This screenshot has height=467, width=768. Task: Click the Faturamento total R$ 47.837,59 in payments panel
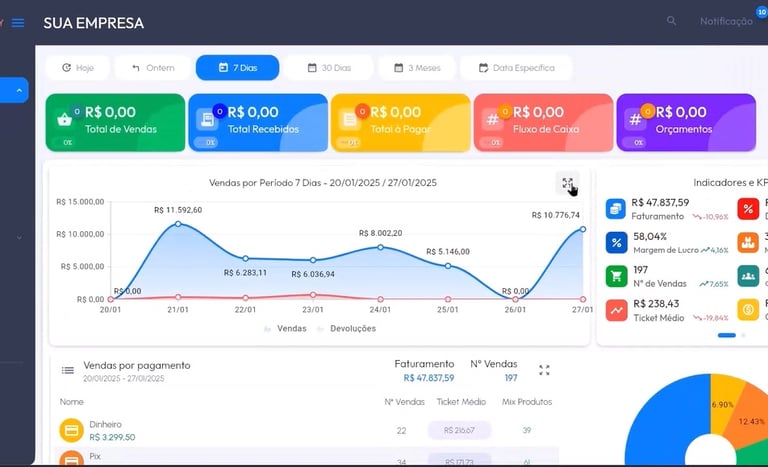tap(429, 378)
